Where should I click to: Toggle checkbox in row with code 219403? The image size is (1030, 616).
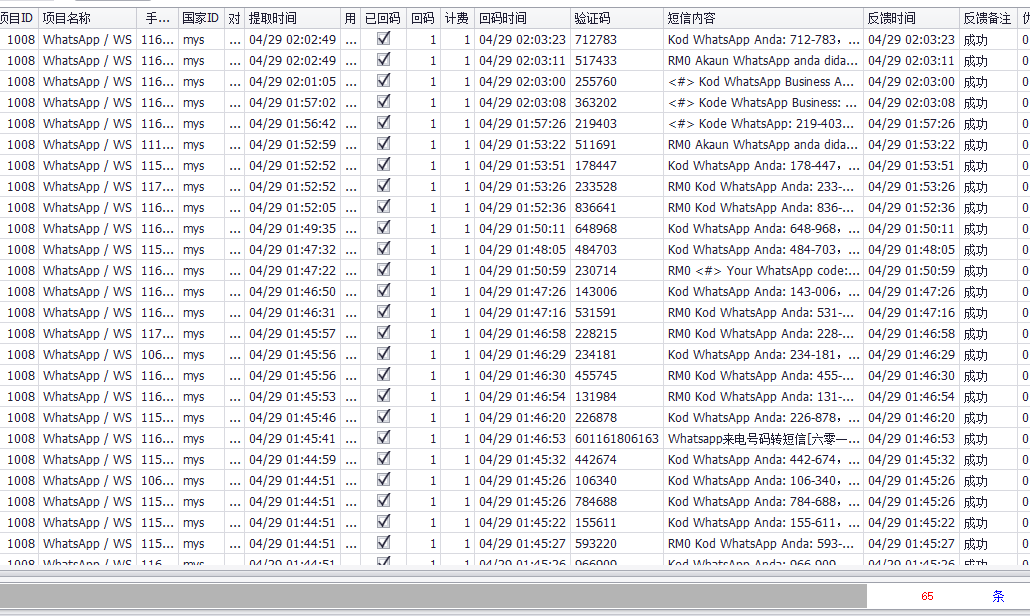pos(384,123)
